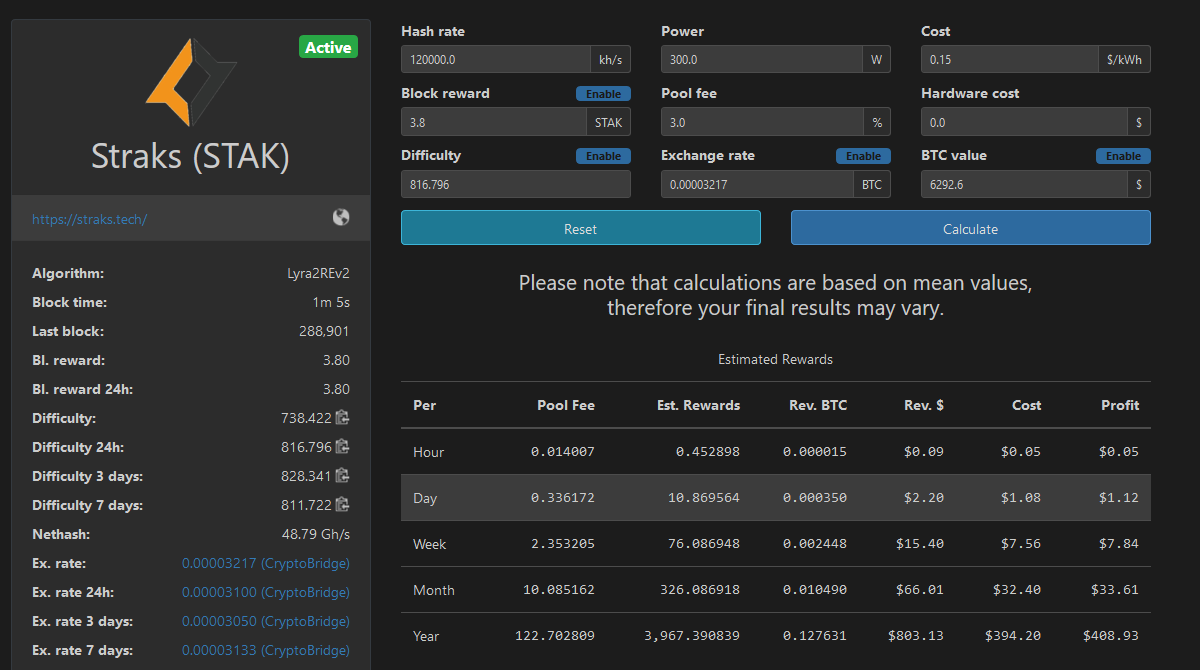Click the Straks logo image
Viewport: 1200px width, 670px height.
(191, 82)
